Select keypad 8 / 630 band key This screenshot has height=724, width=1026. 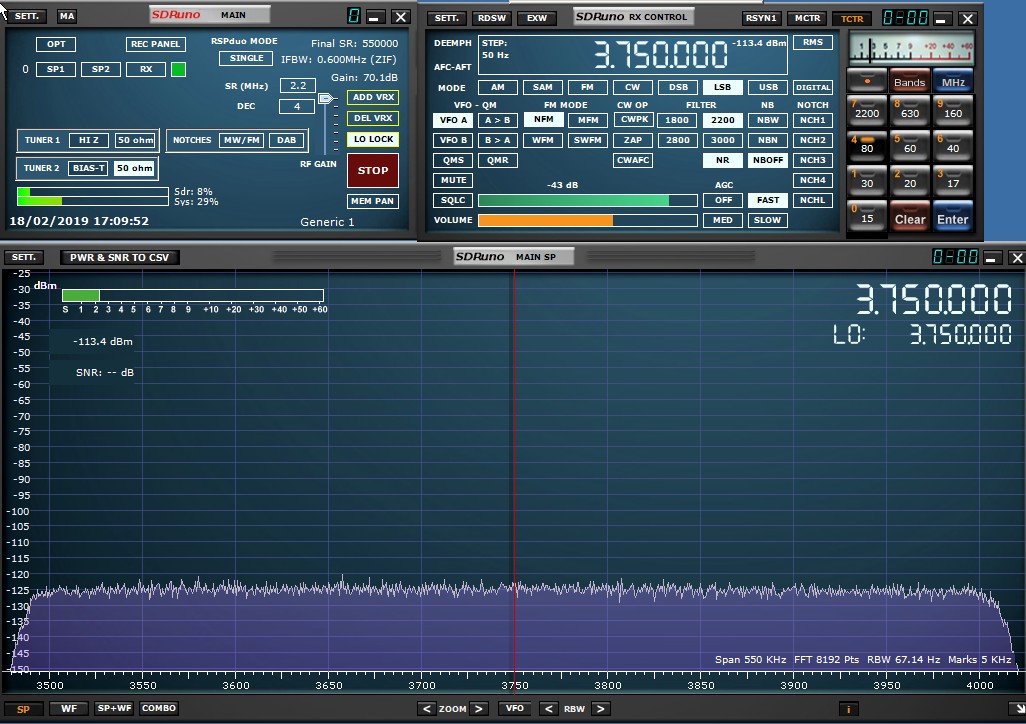point(910,110)
